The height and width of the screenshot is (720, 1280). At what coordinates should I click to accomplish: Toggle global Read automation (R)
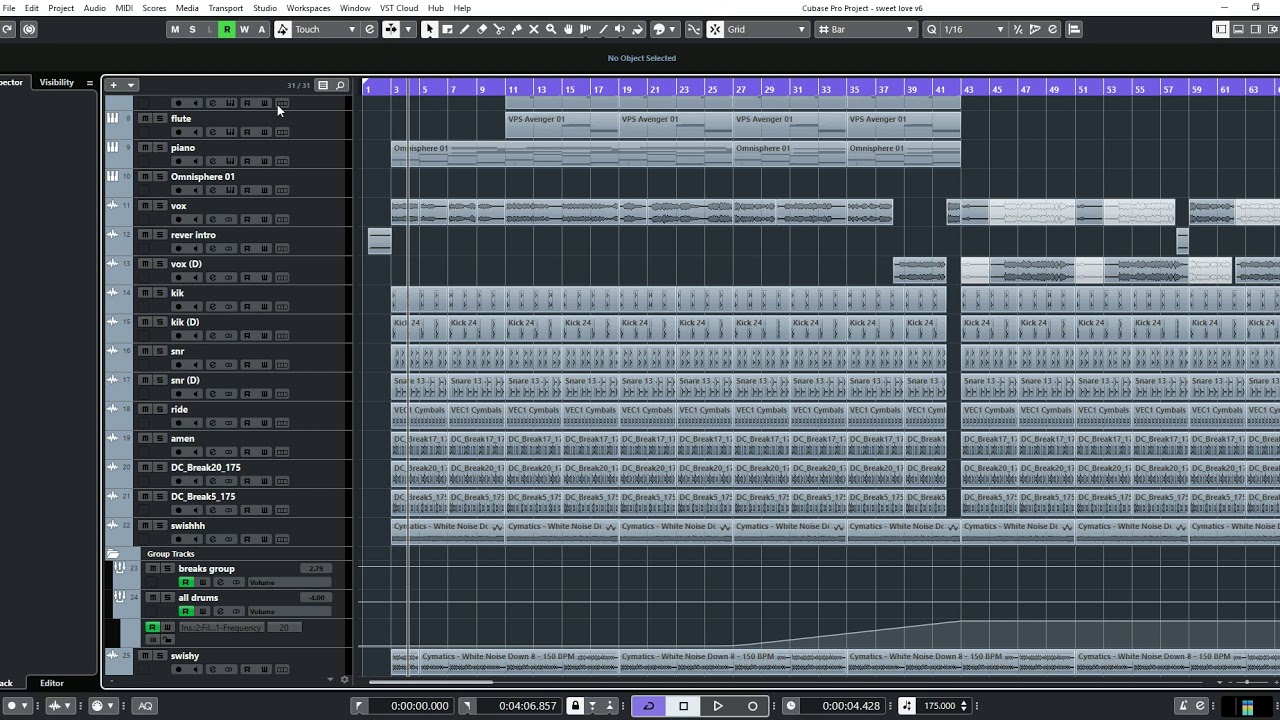[x=227, y=29]
